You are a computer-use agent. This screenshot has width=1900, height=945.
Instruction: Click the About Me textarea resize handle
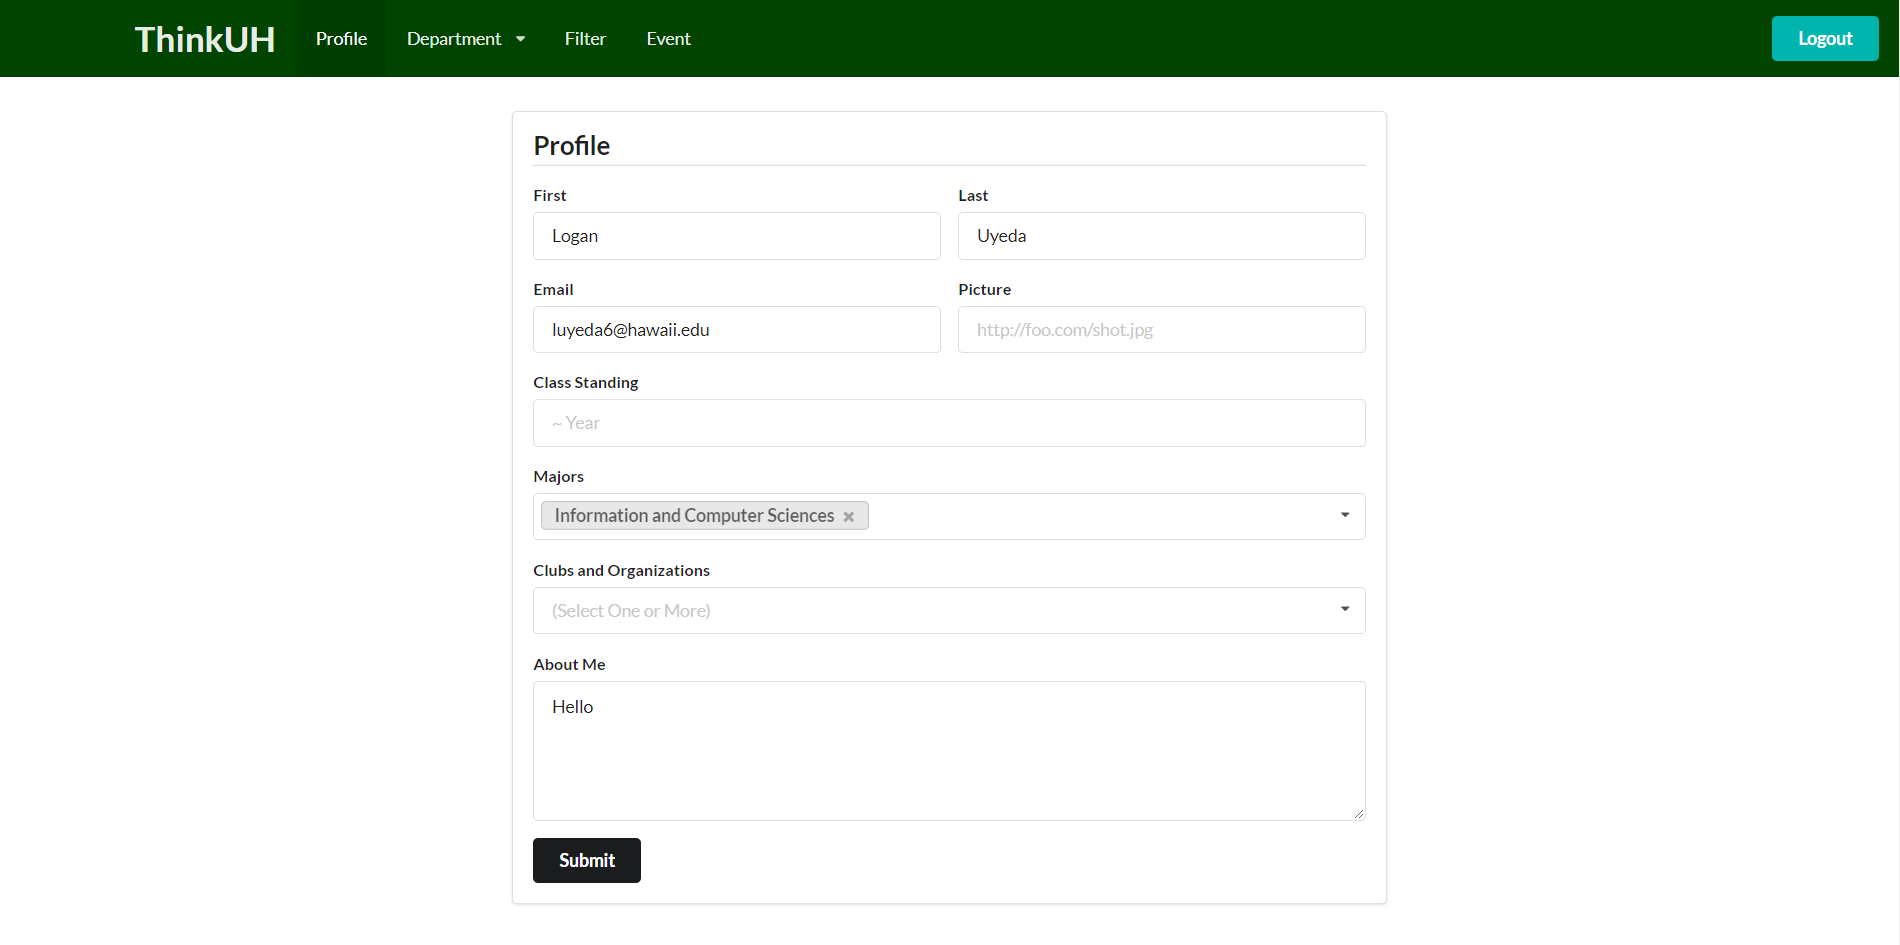pos(1358,813)
